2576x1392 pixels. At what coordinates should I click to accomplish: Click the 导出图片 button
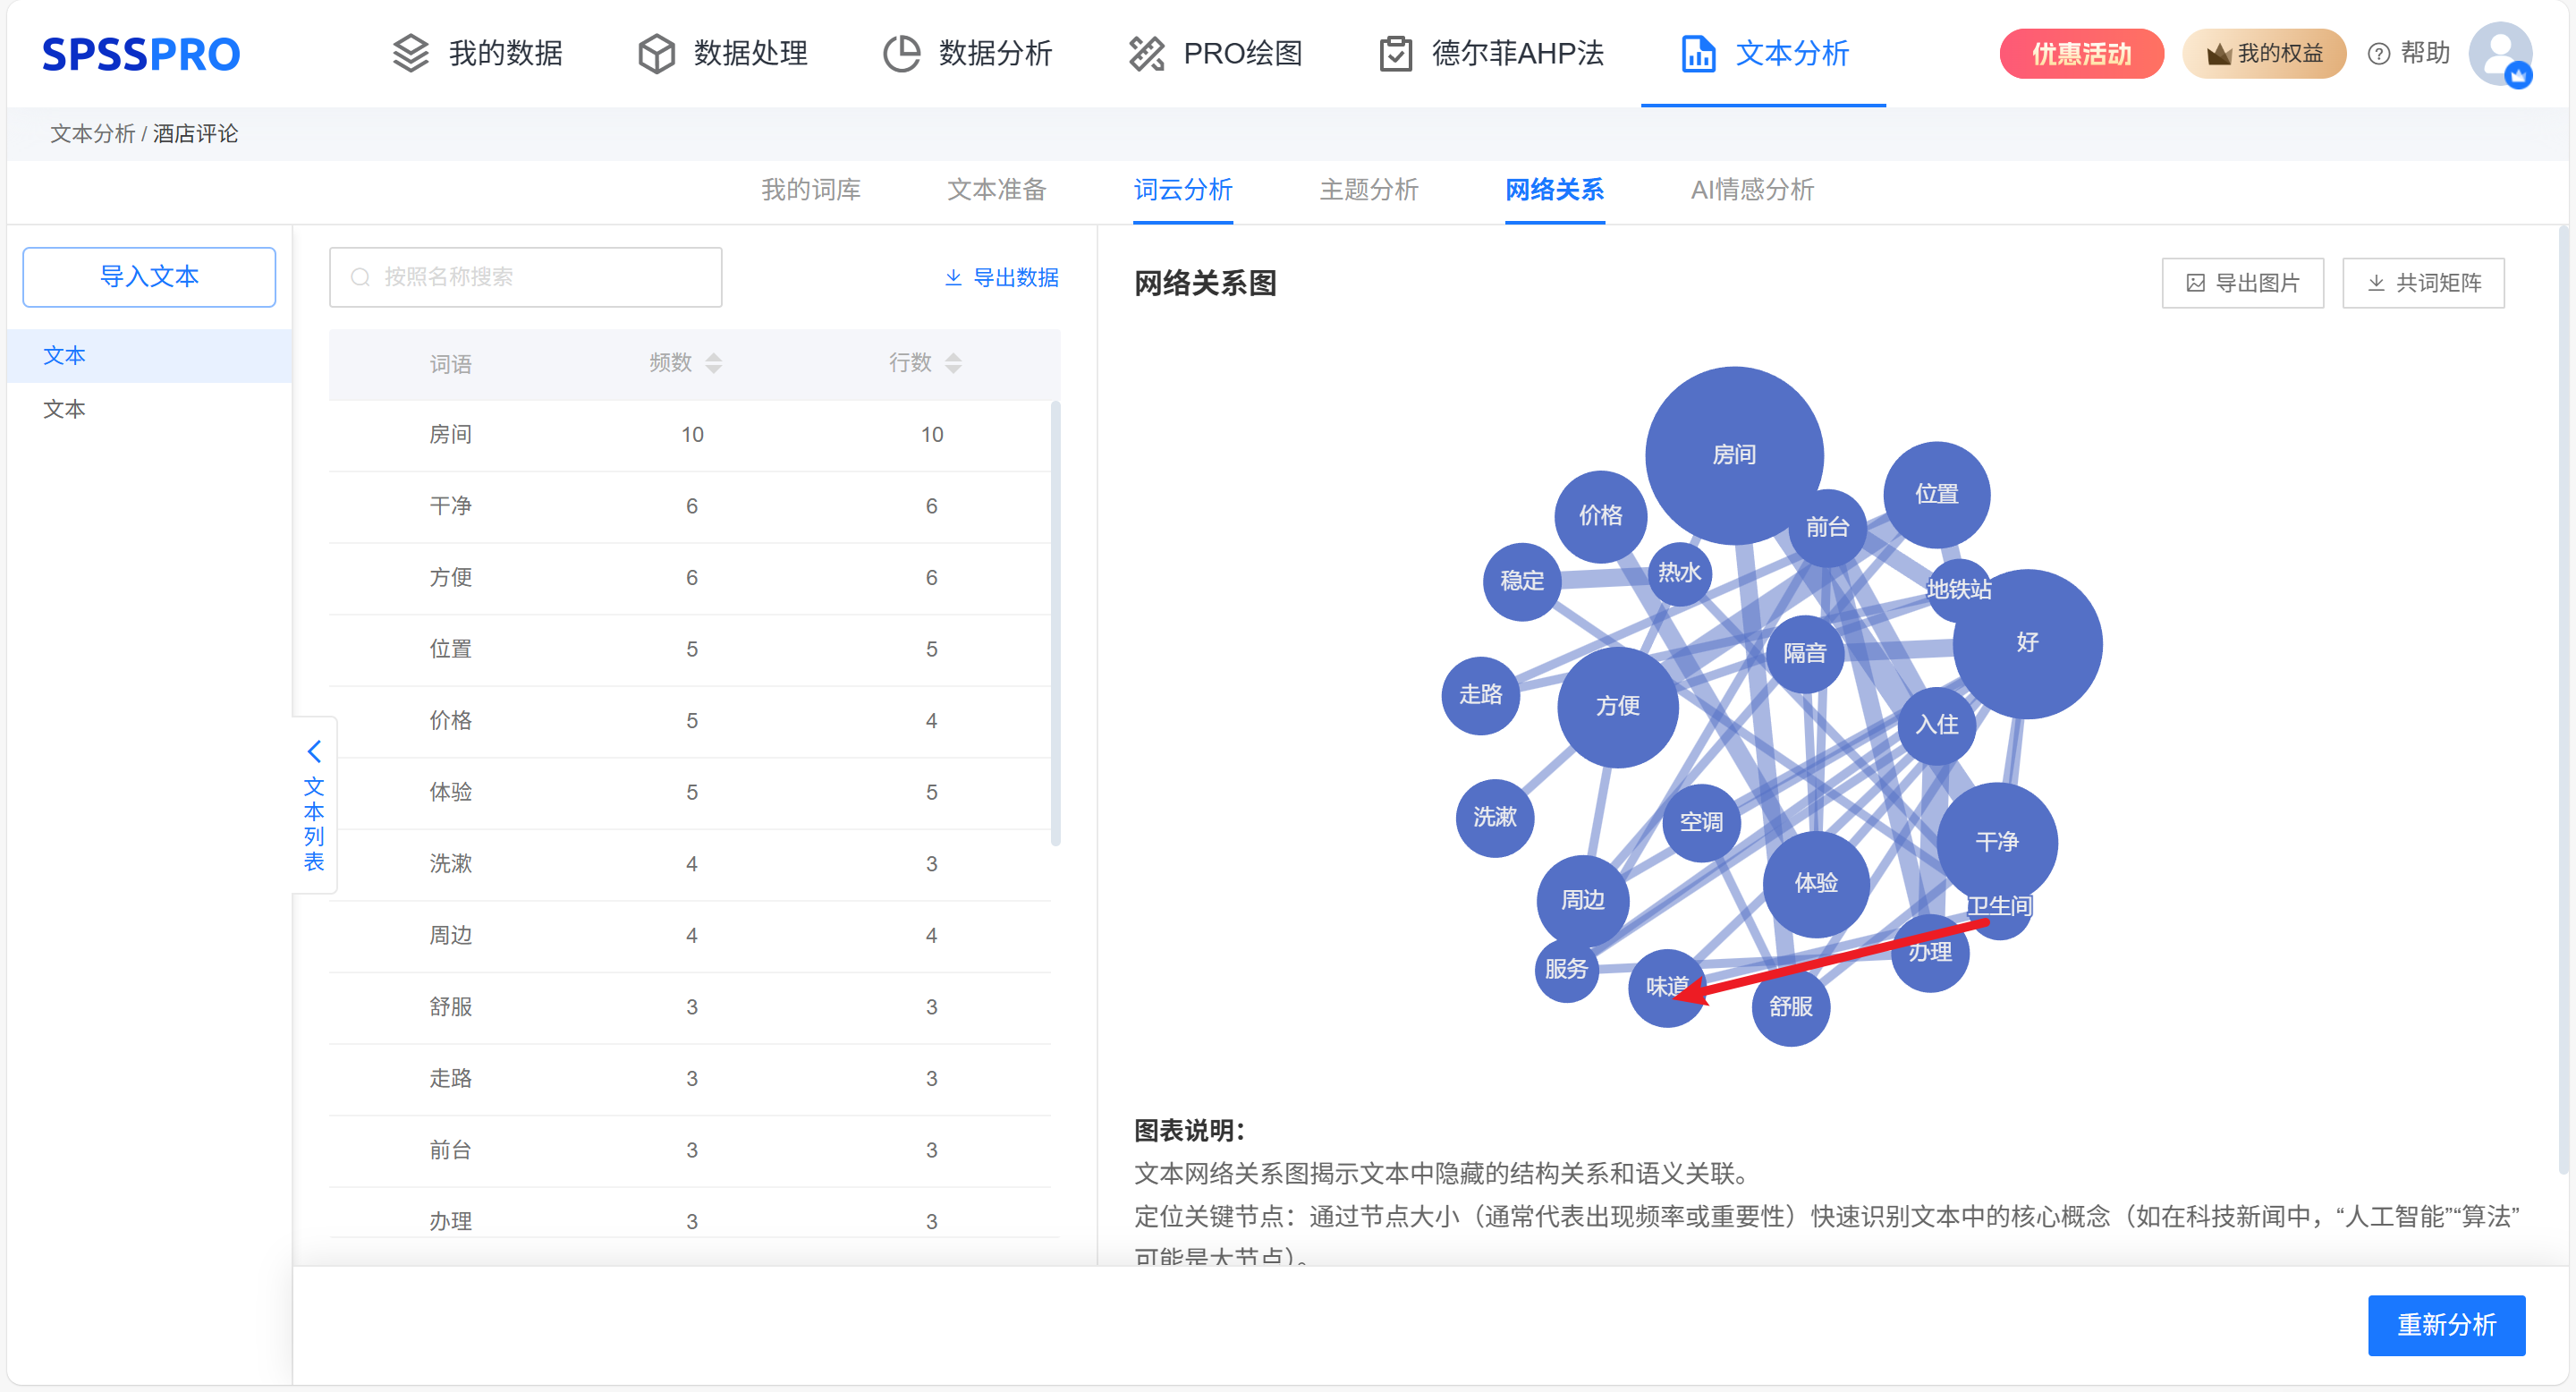[2242, 283]
